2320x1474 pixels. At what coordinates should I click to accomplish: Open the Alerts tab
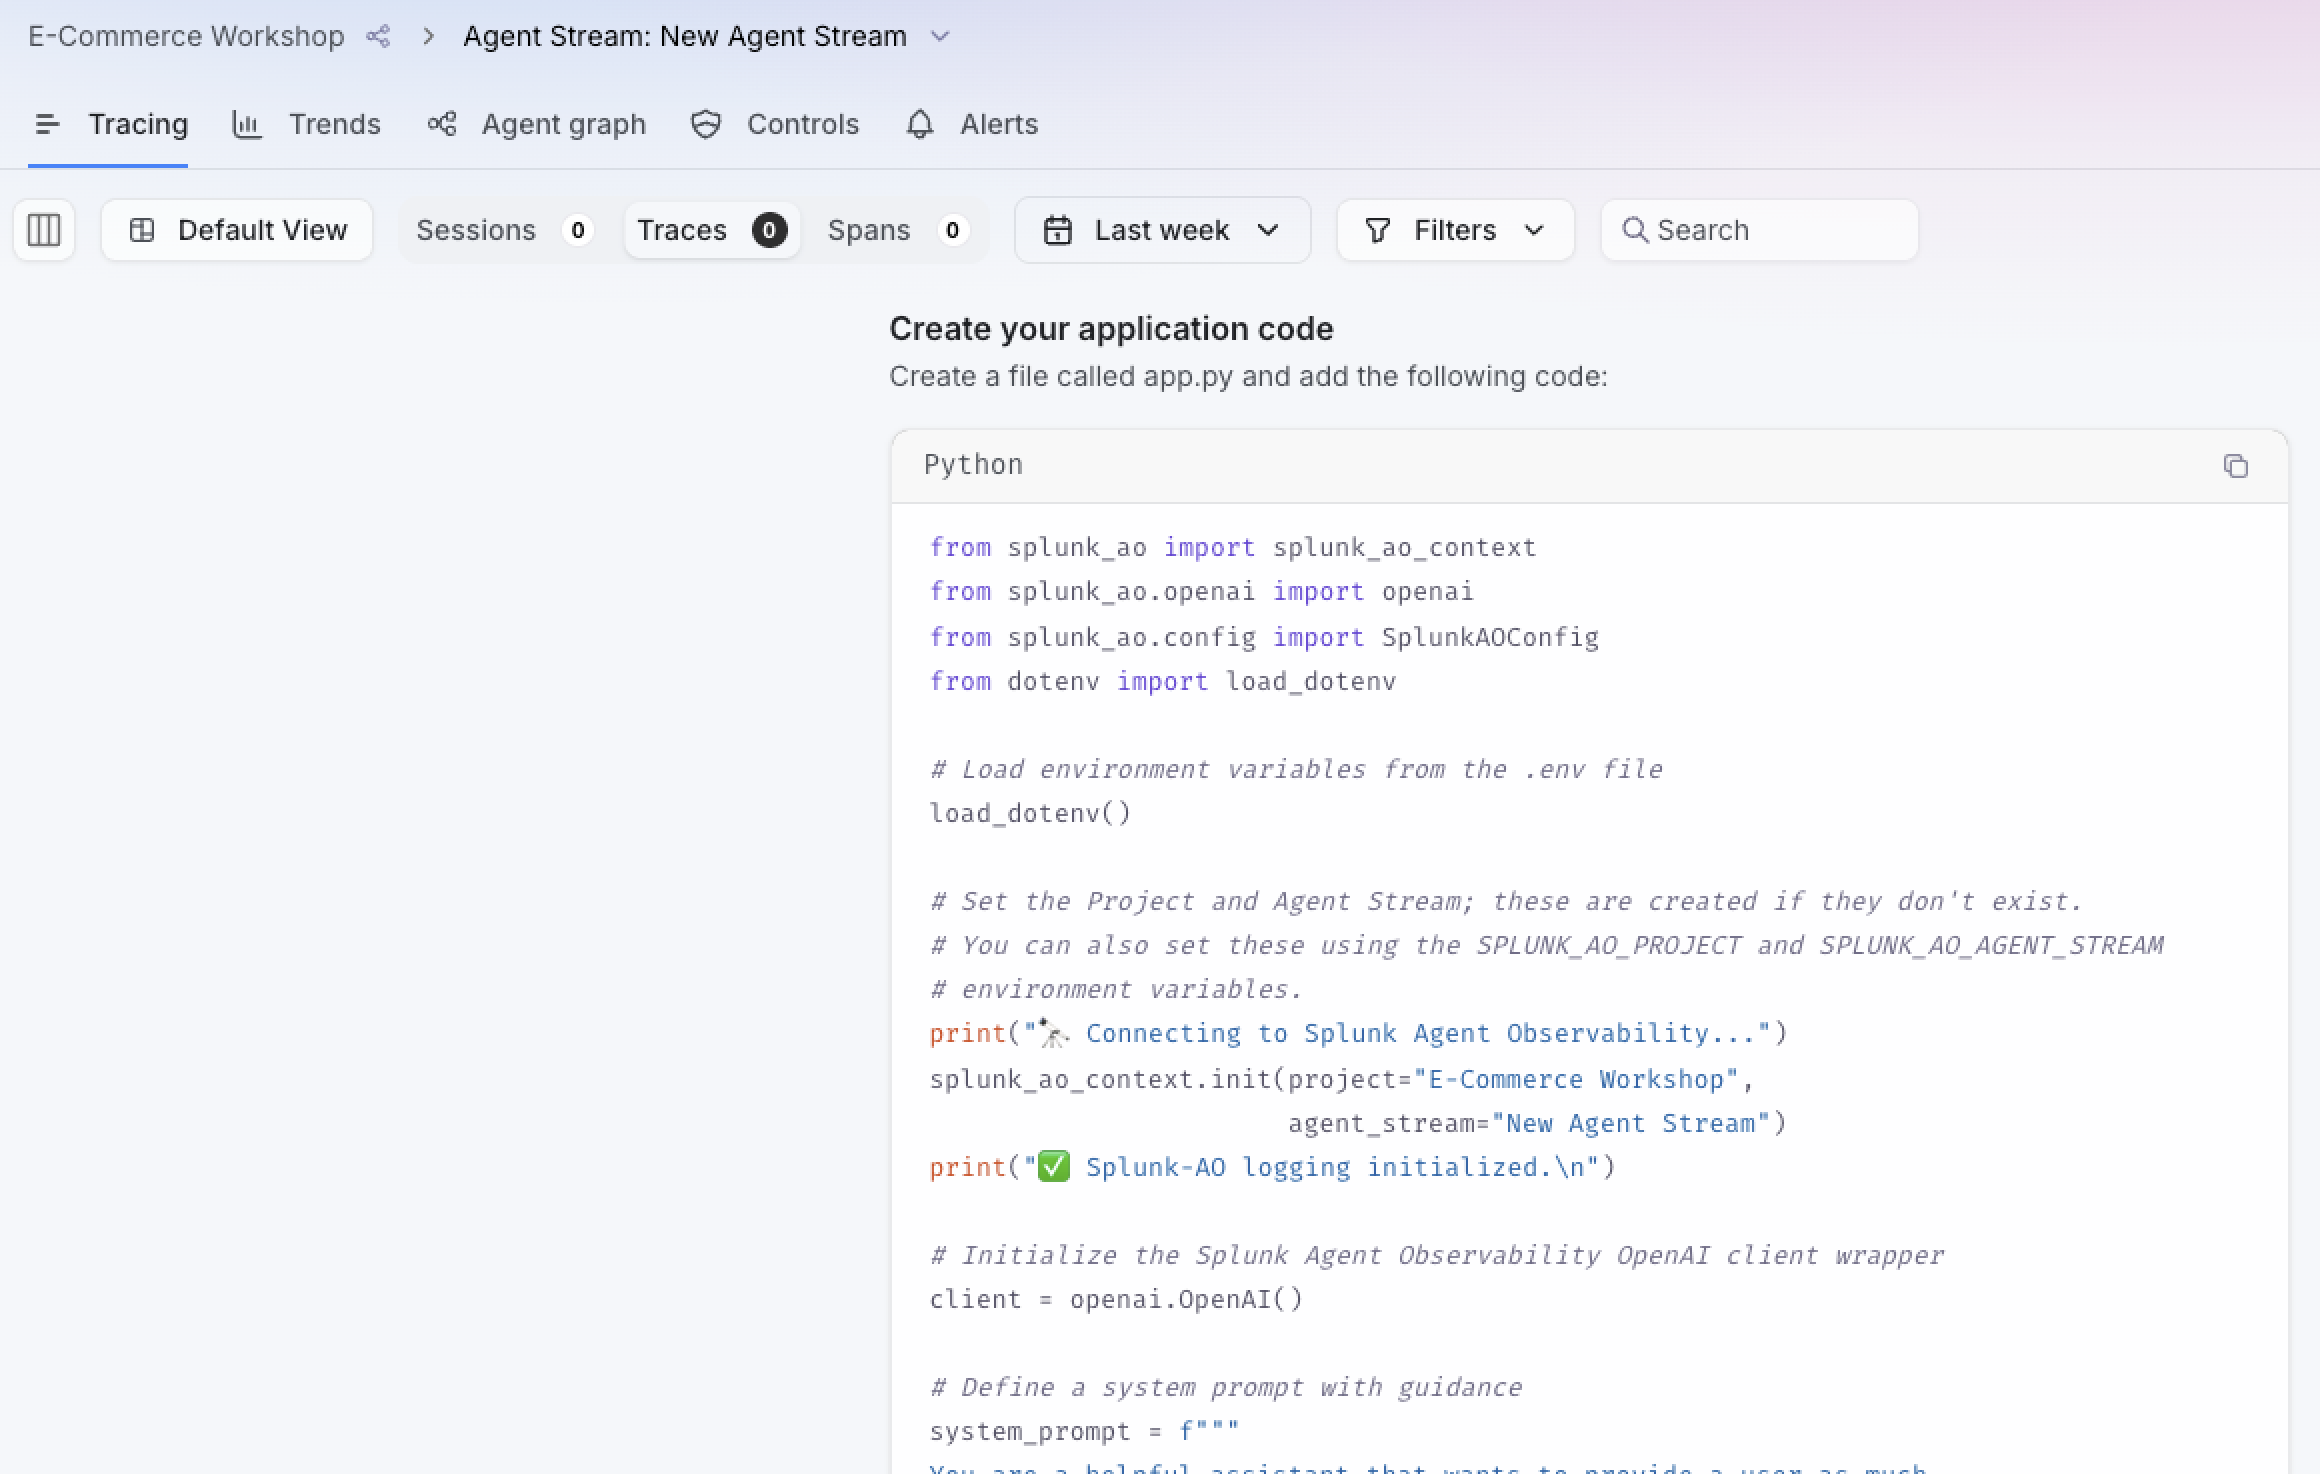click(x=972, y=124)
